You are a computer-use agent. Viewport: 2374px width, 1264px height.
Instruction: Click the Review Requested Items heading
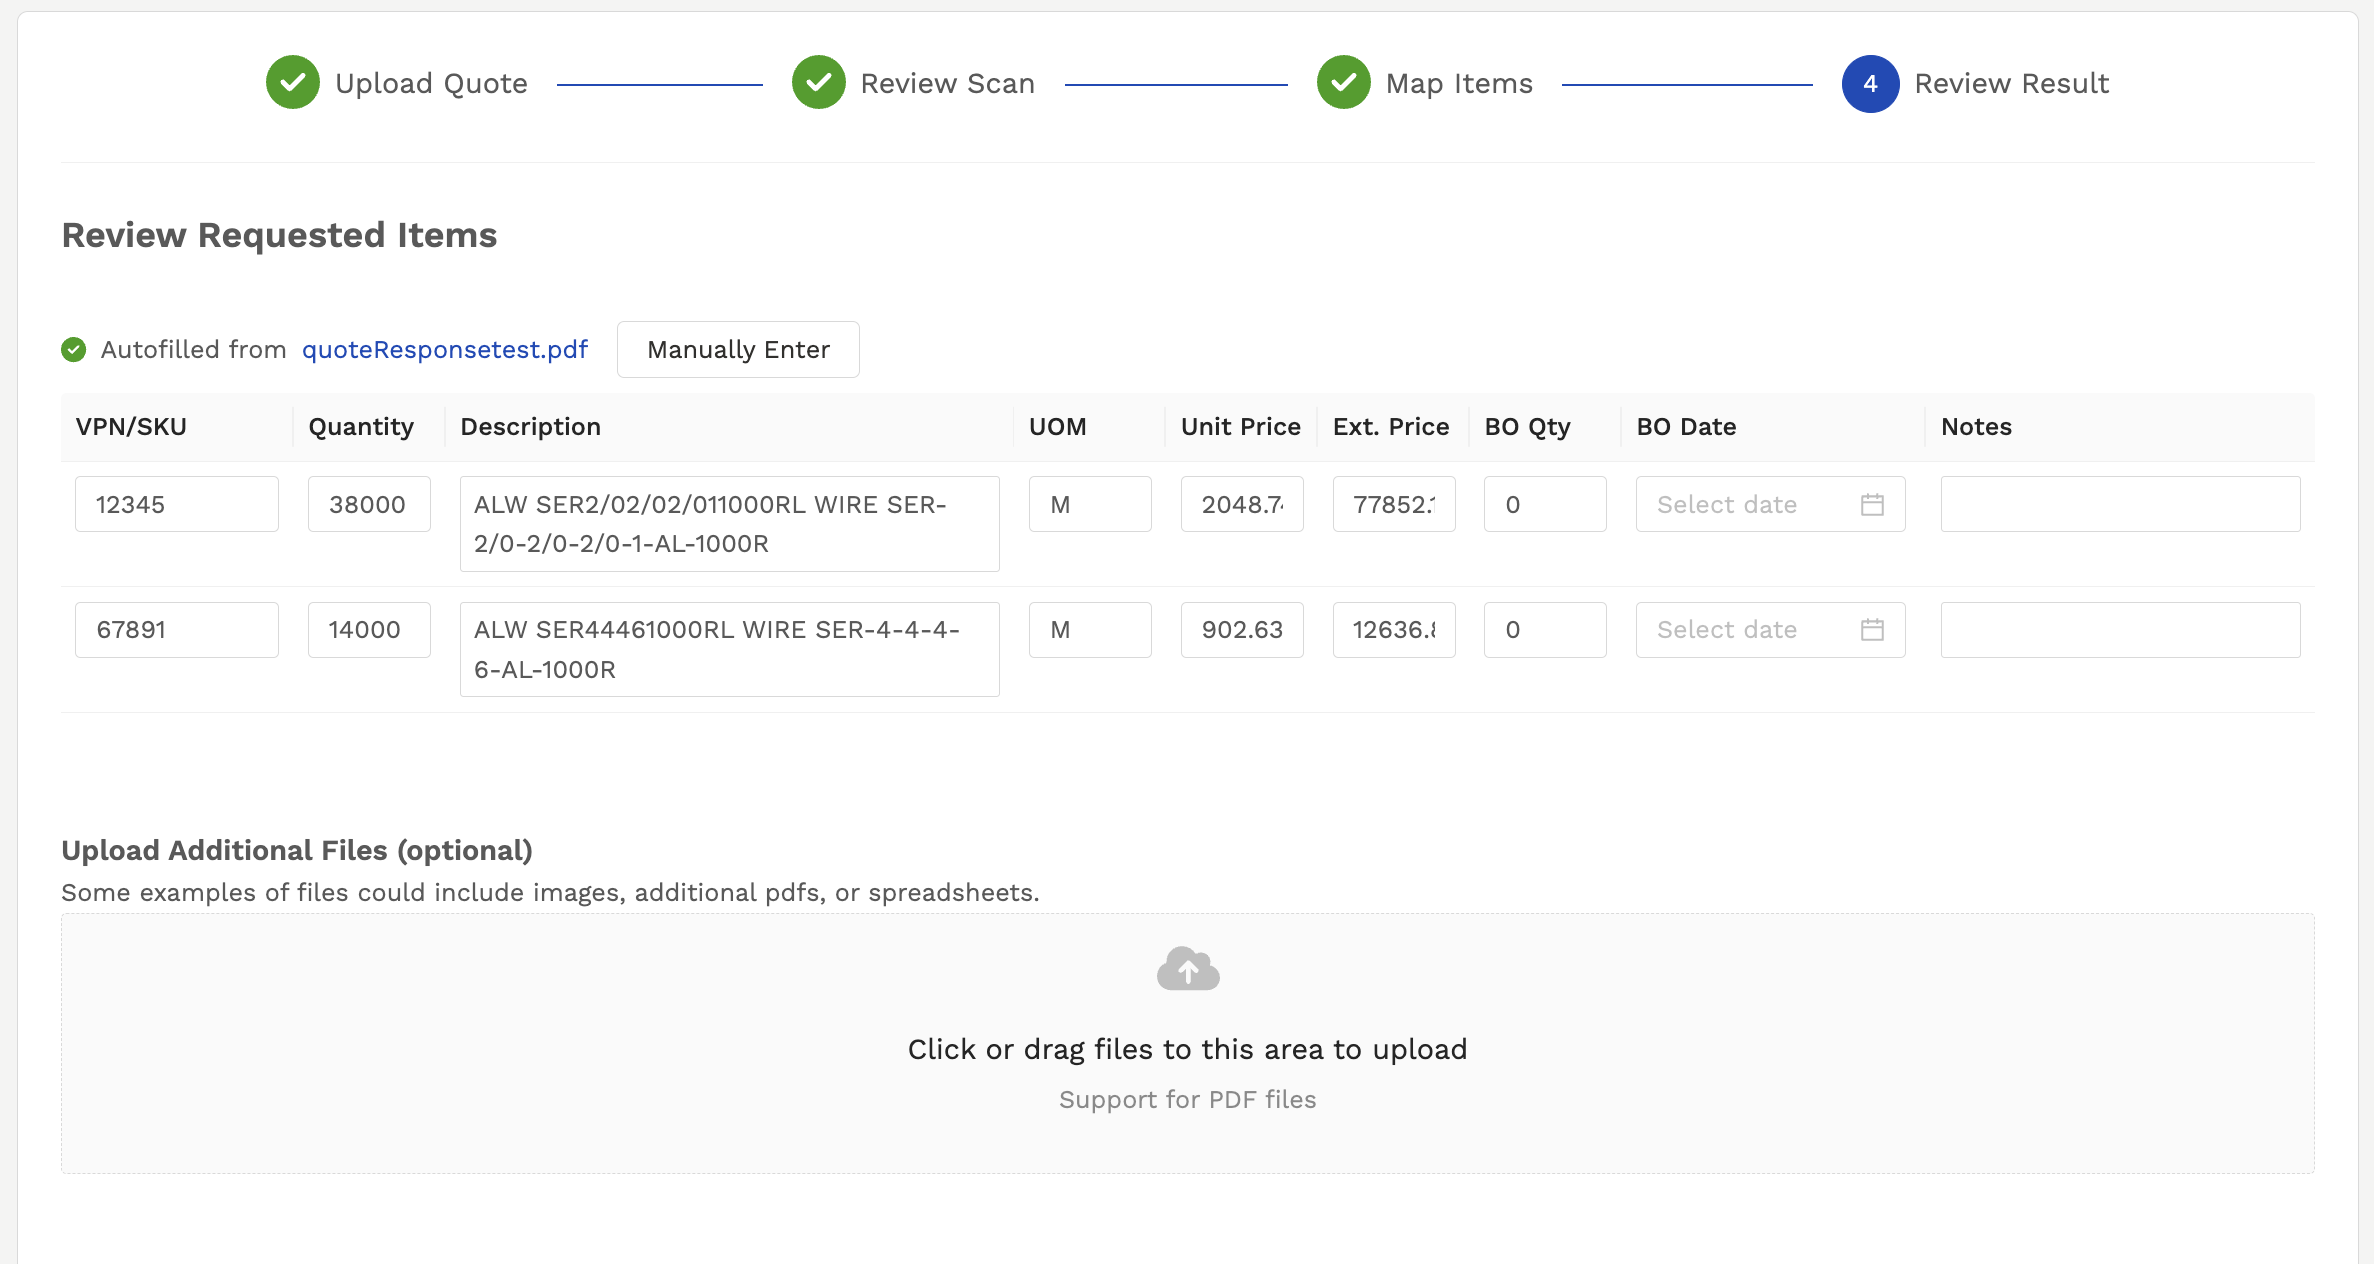point(279,235)
